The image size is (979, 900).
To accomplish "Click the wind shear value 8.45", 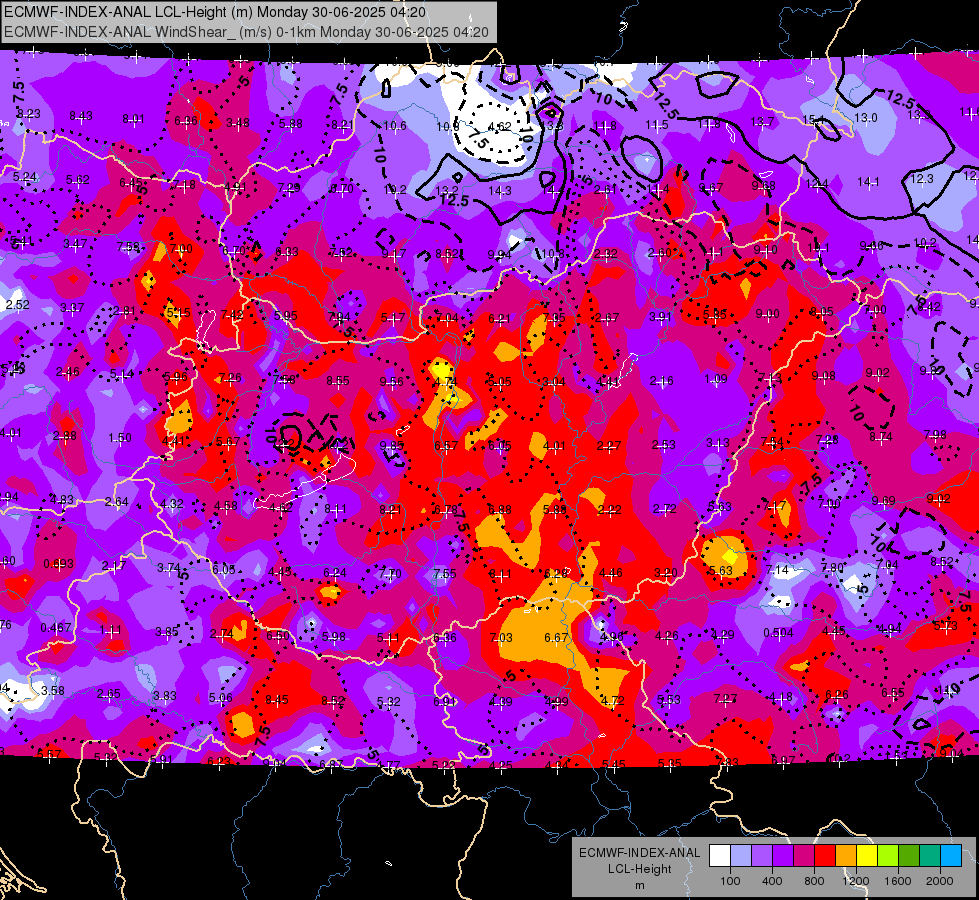I will click(x=277, y=700).
